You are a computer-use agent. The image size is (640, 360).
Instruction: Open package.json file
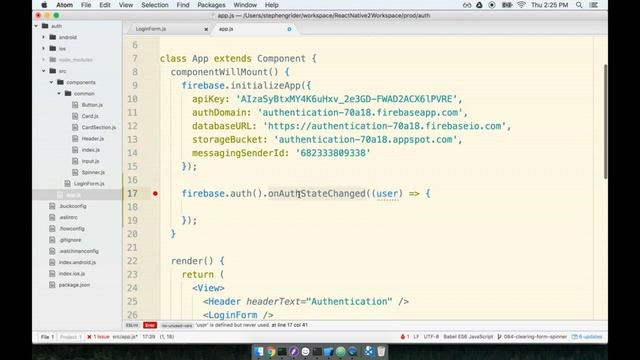[x=74, y=285]
